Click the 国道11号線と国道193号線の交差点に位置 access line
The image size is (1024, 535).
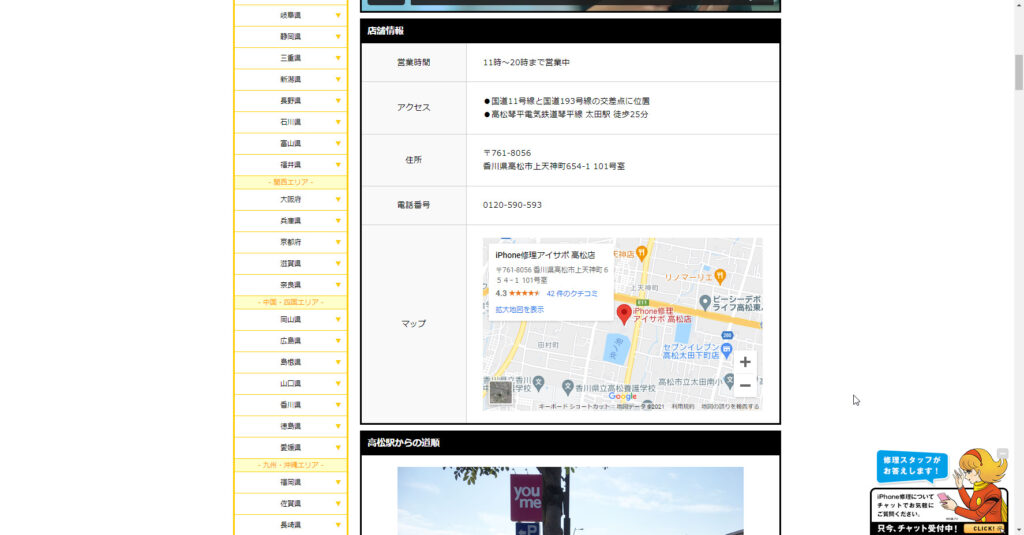point(566,101)
